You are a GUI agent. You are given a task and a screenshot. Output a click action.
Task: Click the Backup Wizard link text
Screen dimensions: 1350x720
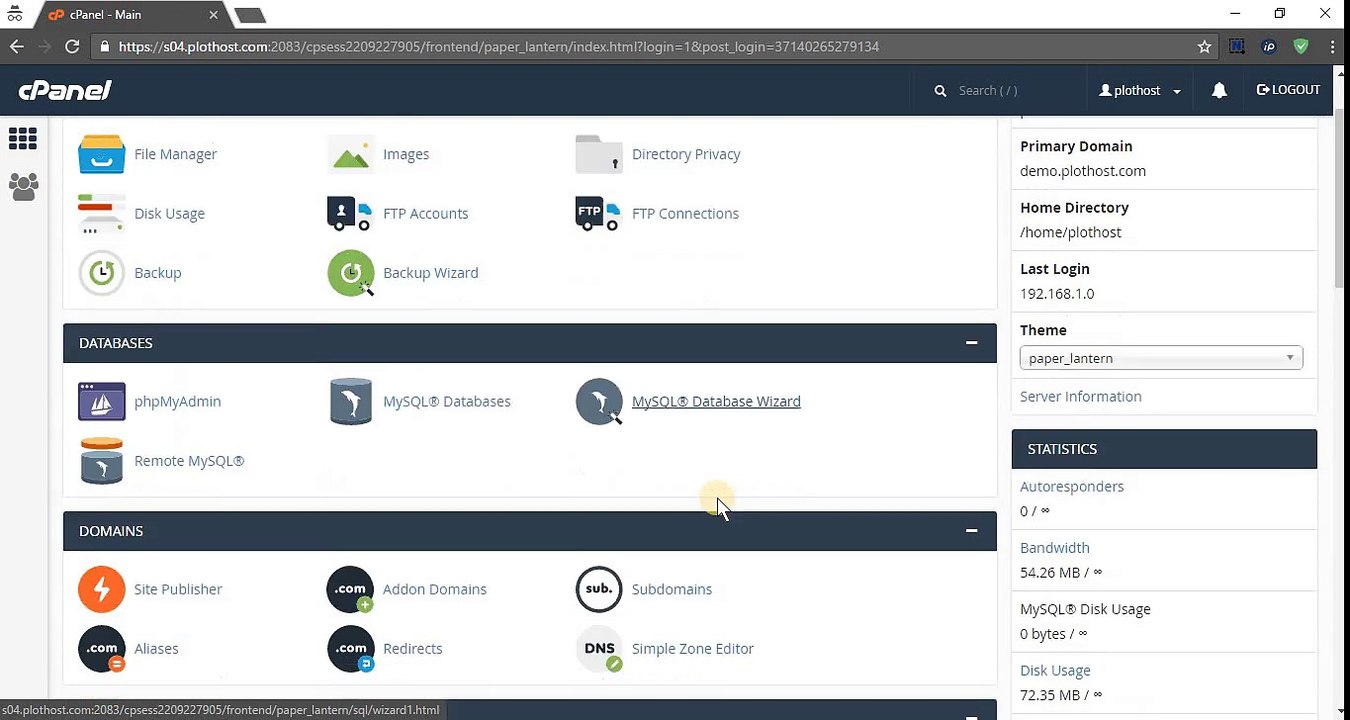(x=430, y=272)
